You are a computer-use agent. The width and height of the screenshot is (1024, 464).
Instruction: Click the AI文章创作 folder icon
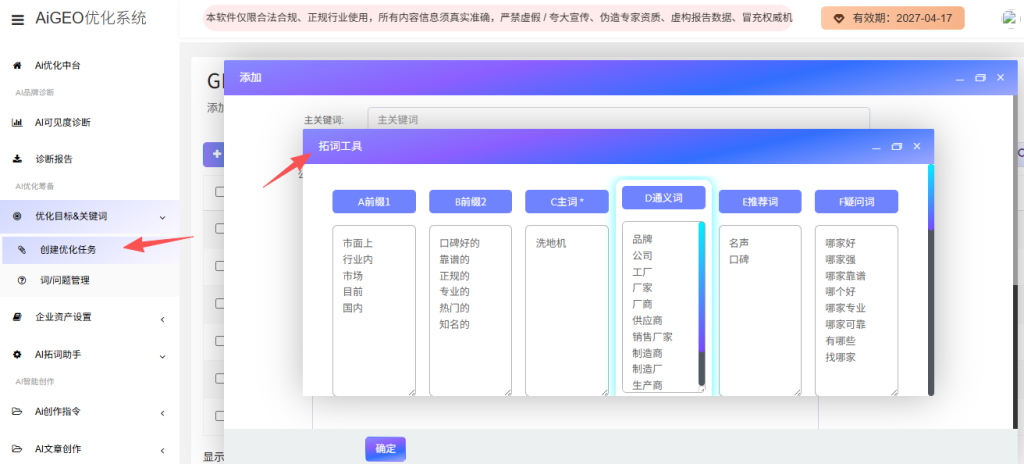point(18,449)
